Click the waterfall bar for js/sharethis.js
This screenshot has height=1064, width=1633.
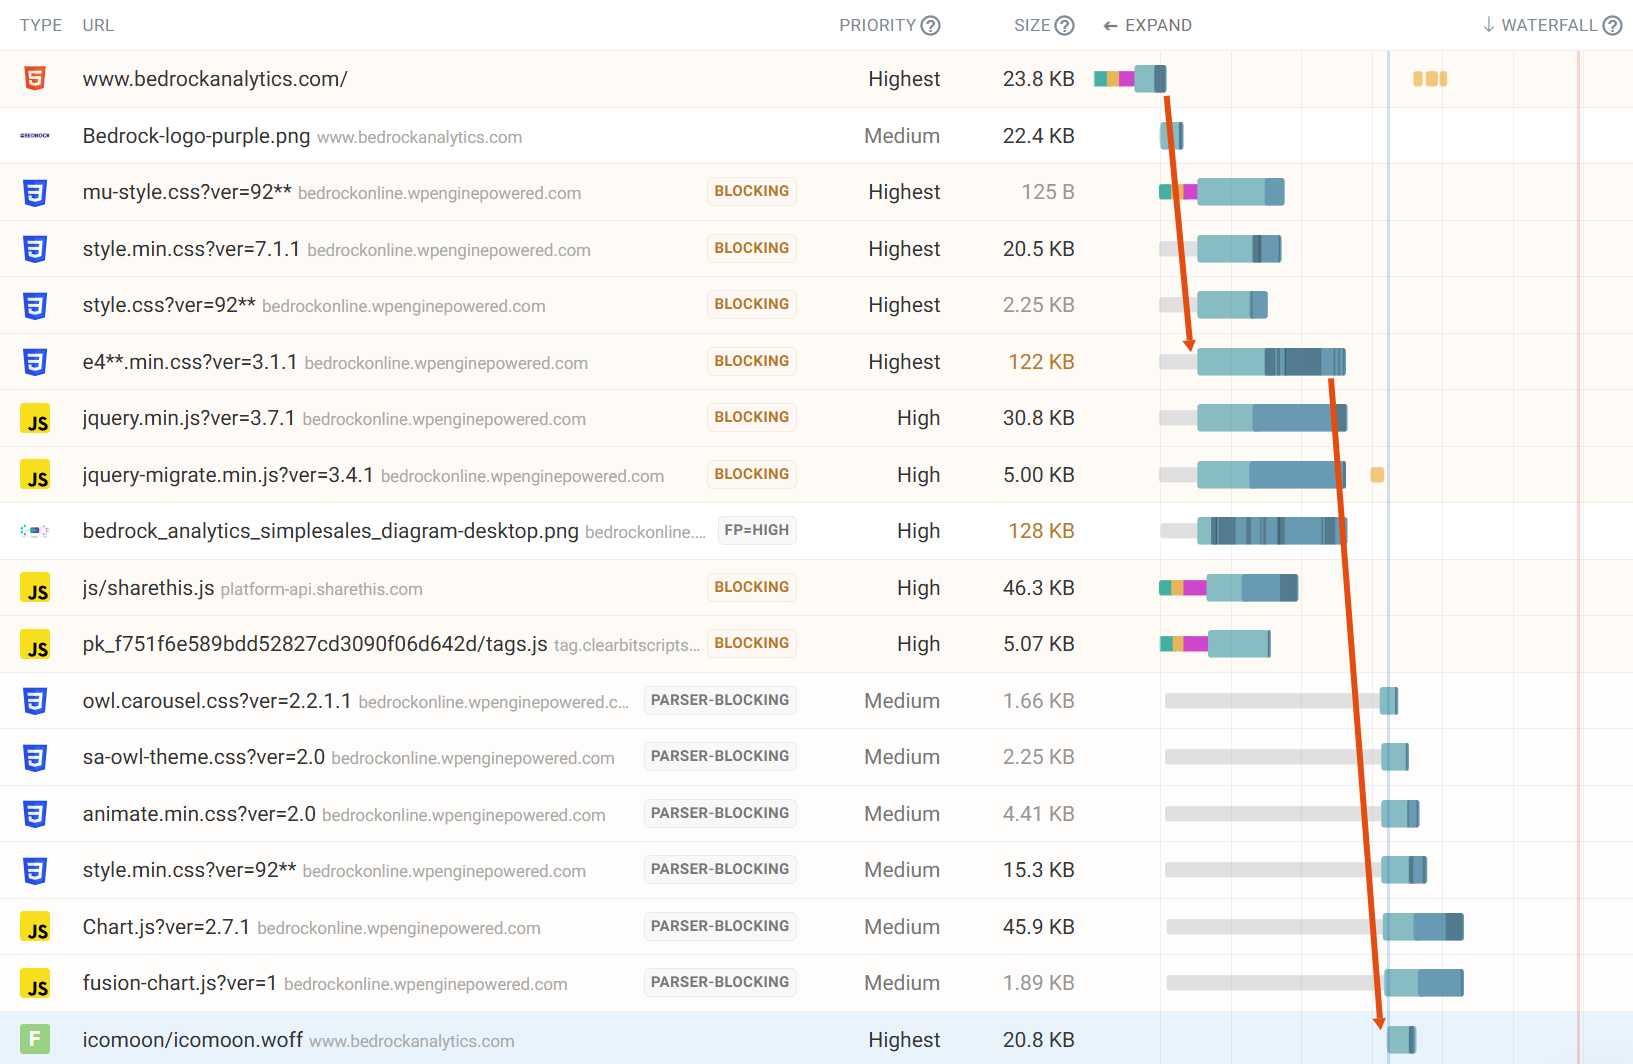pyautogui.click(x=1228, y=587)
